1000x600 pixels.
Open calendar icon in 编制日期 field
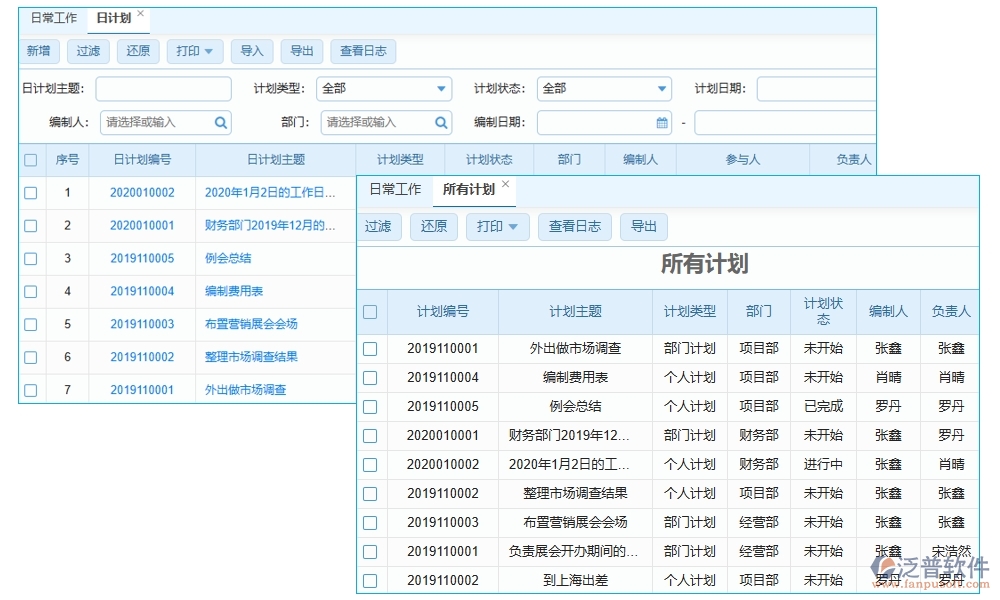tap(662, 122)
